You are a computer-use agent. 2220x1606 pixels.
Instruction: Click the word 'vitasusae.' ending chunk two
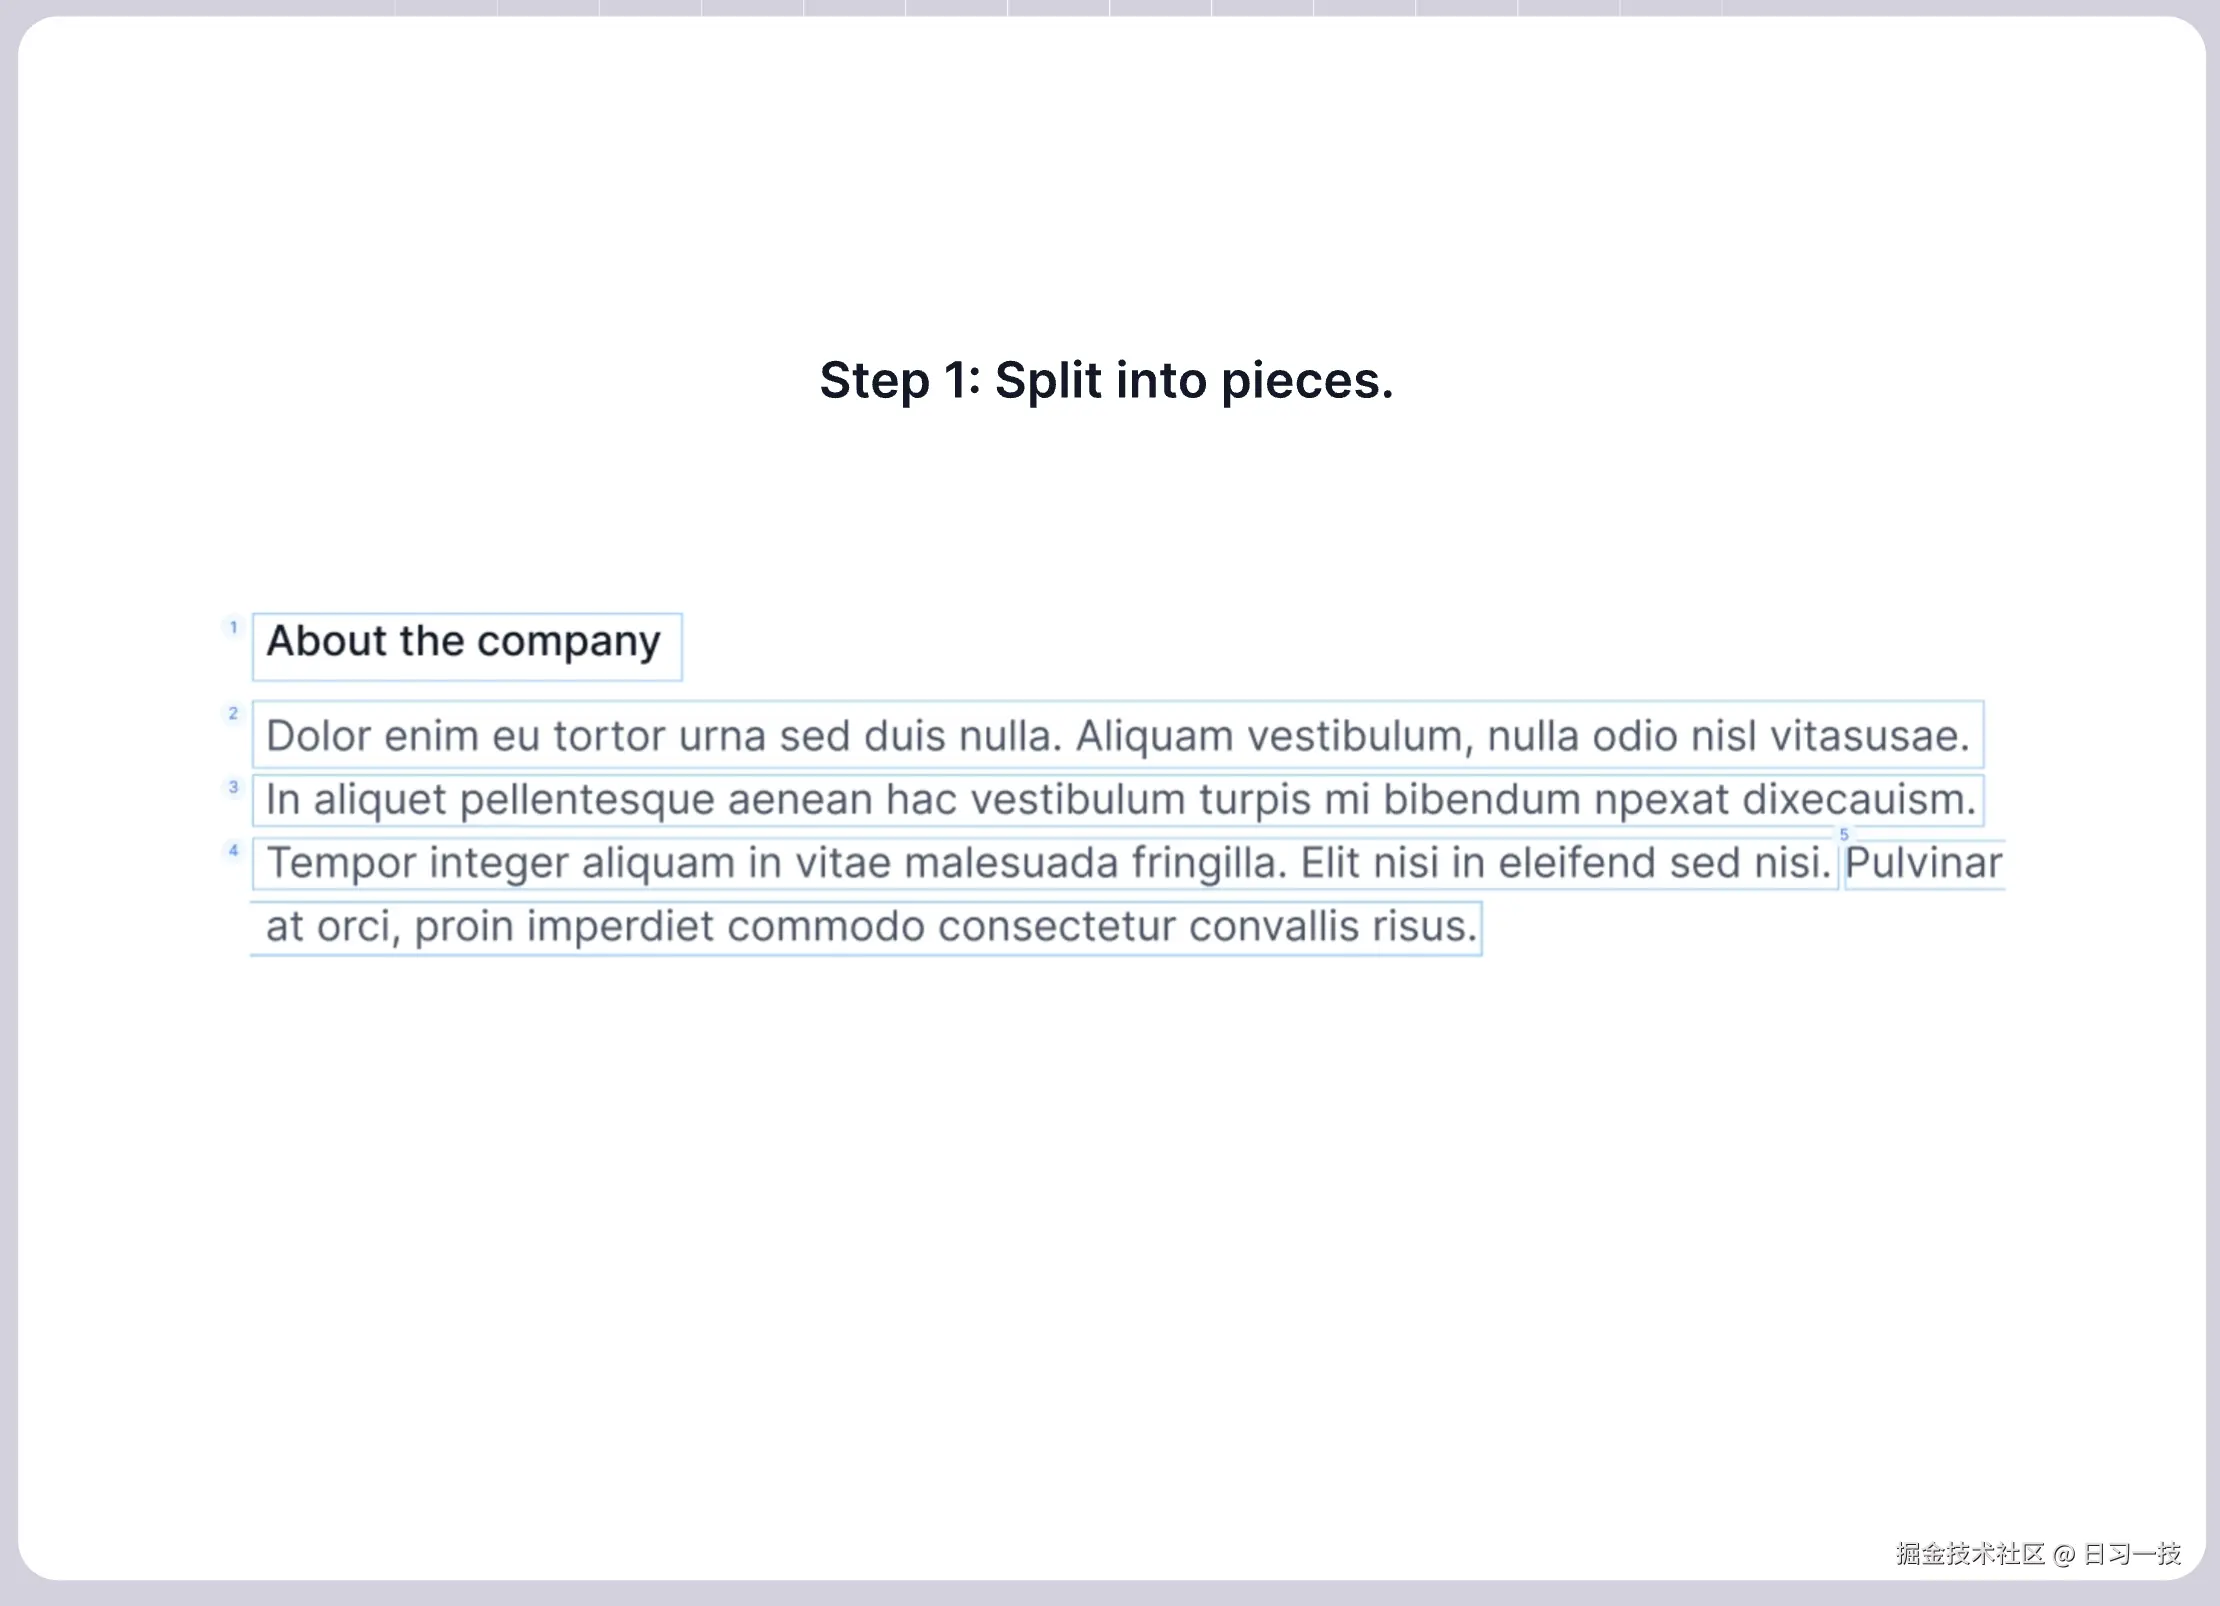click(1869, 736)
